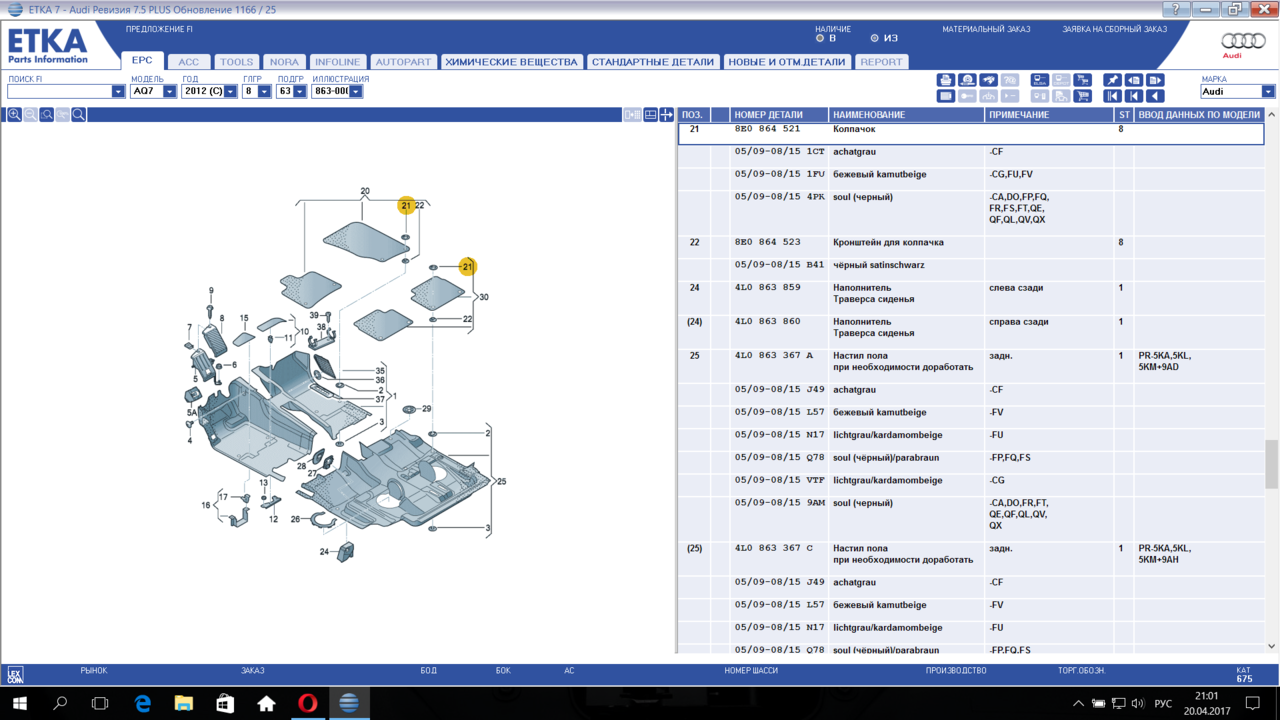Select the zoom-to-region tool
1280x720 pixels.
47,115
